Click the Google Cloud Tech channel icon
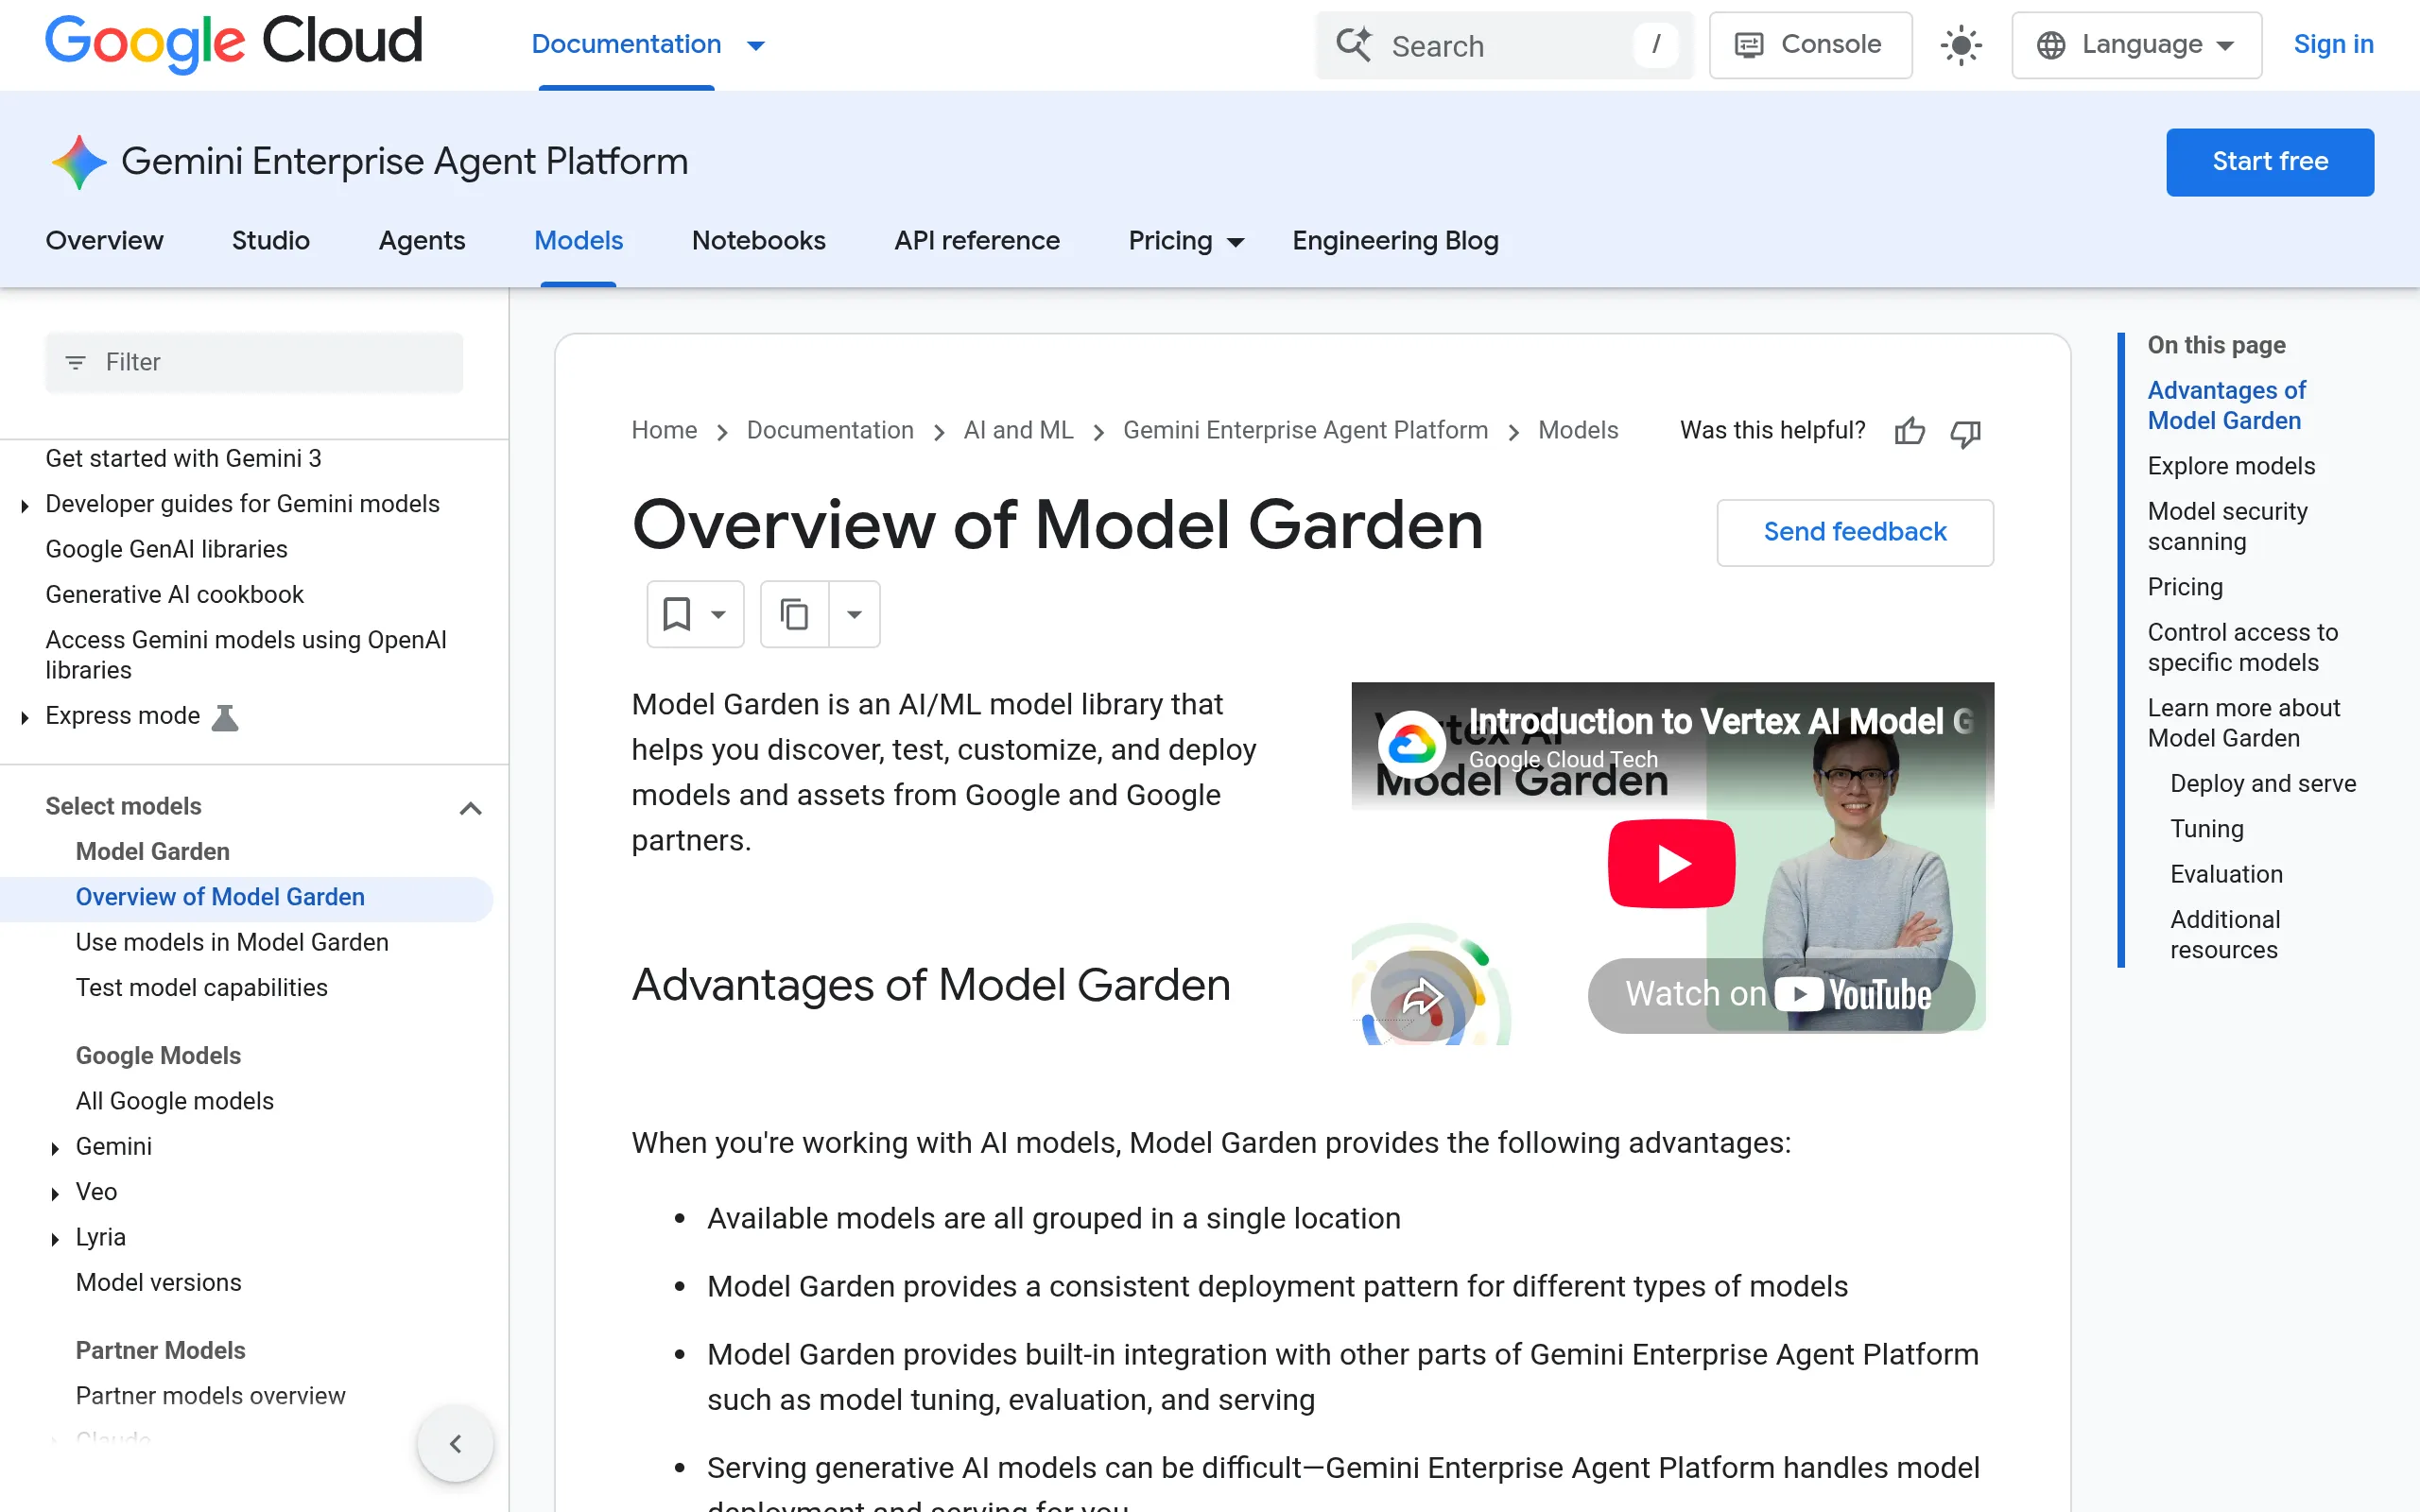Image resolution: width=2420 pixels, height=1512 pixels. (x=1412, y=744)
